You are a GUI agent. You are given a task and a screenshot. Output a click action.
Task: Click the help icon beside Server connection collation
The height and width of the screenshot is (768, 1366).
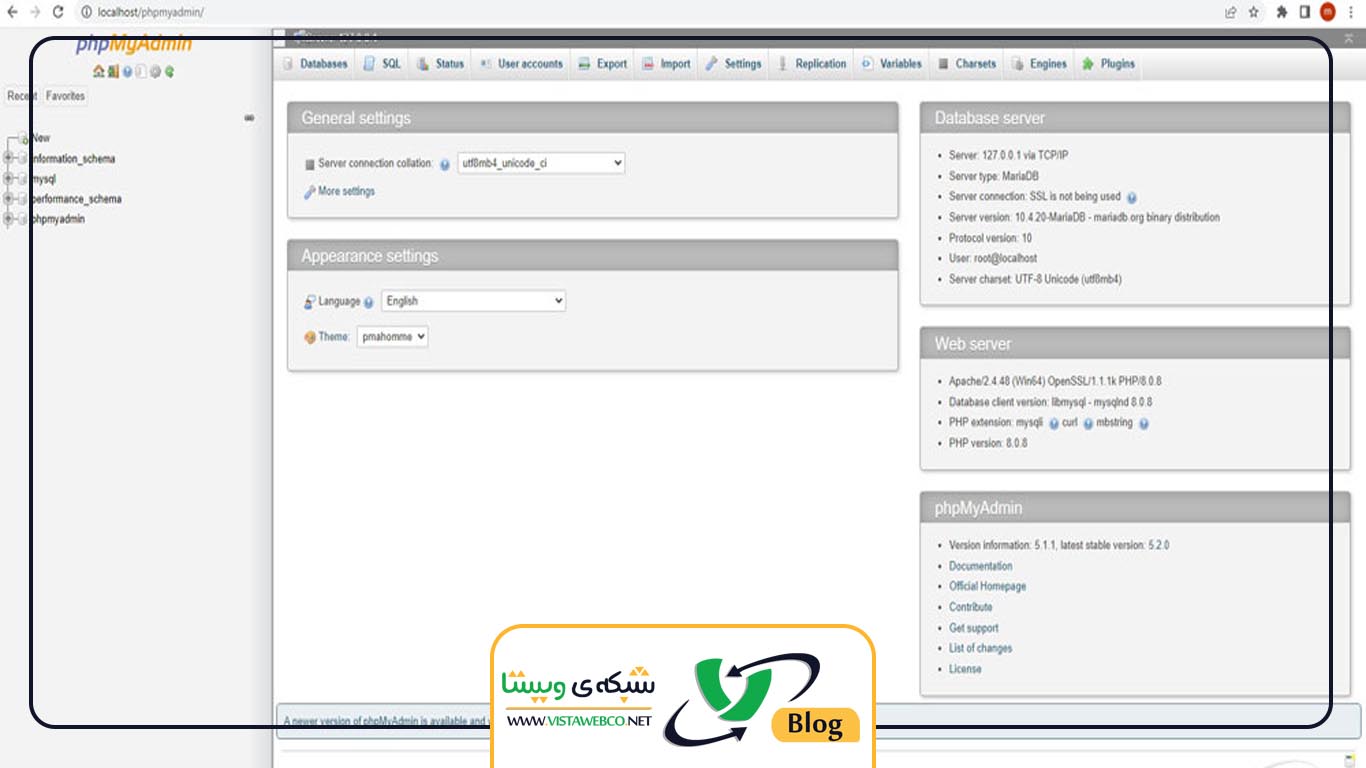point(445,164)
